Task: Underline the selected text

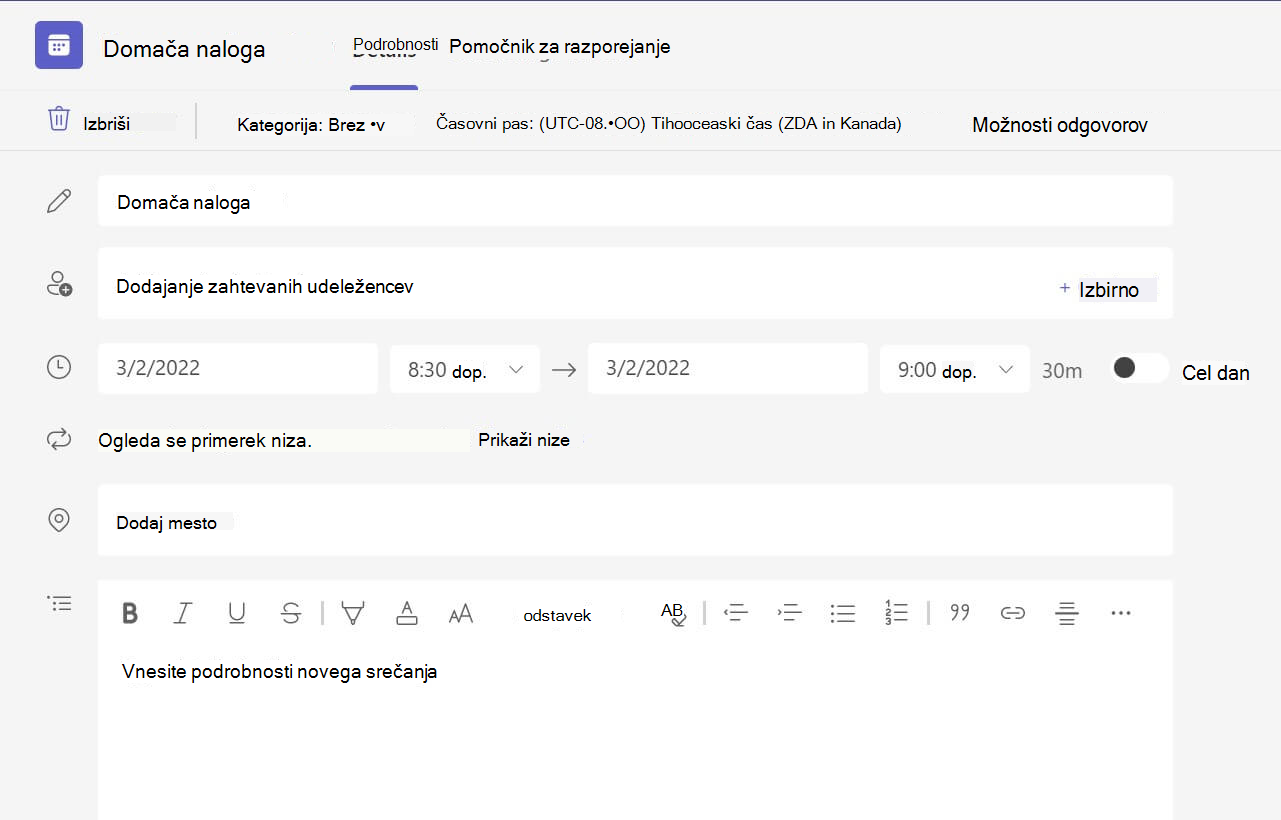Action: pyautogui.click(x=237, y=613)
